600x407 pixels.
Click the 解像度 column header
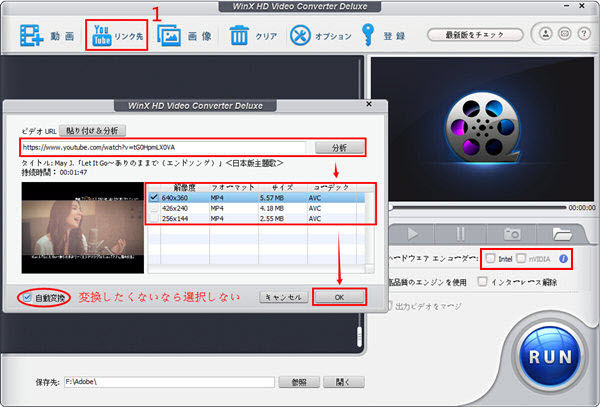coord(185,187)
